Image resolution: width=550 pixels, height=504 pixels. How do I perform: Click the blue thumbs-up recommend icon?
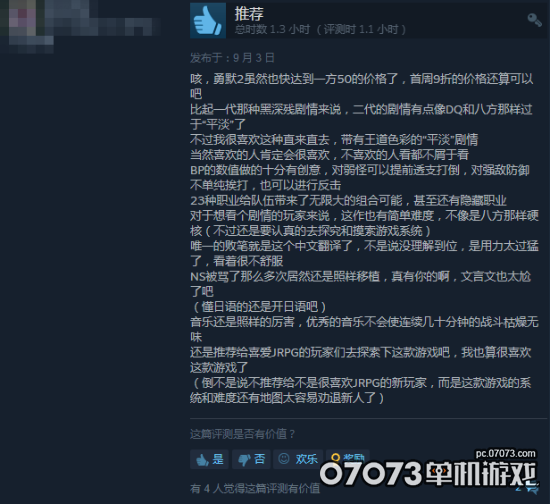tap(208, 21)
